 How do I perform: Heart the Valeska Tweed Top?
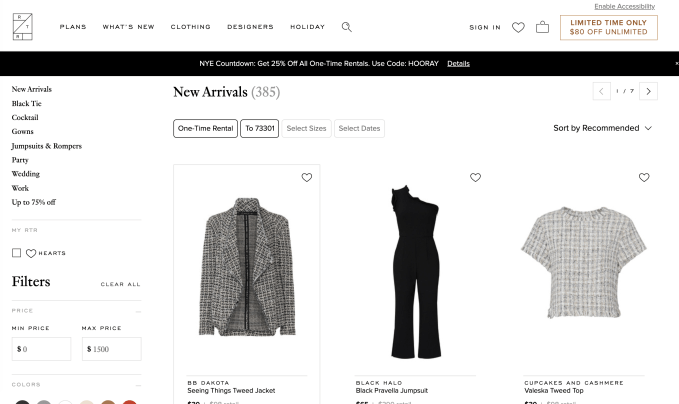pos(644,178)
